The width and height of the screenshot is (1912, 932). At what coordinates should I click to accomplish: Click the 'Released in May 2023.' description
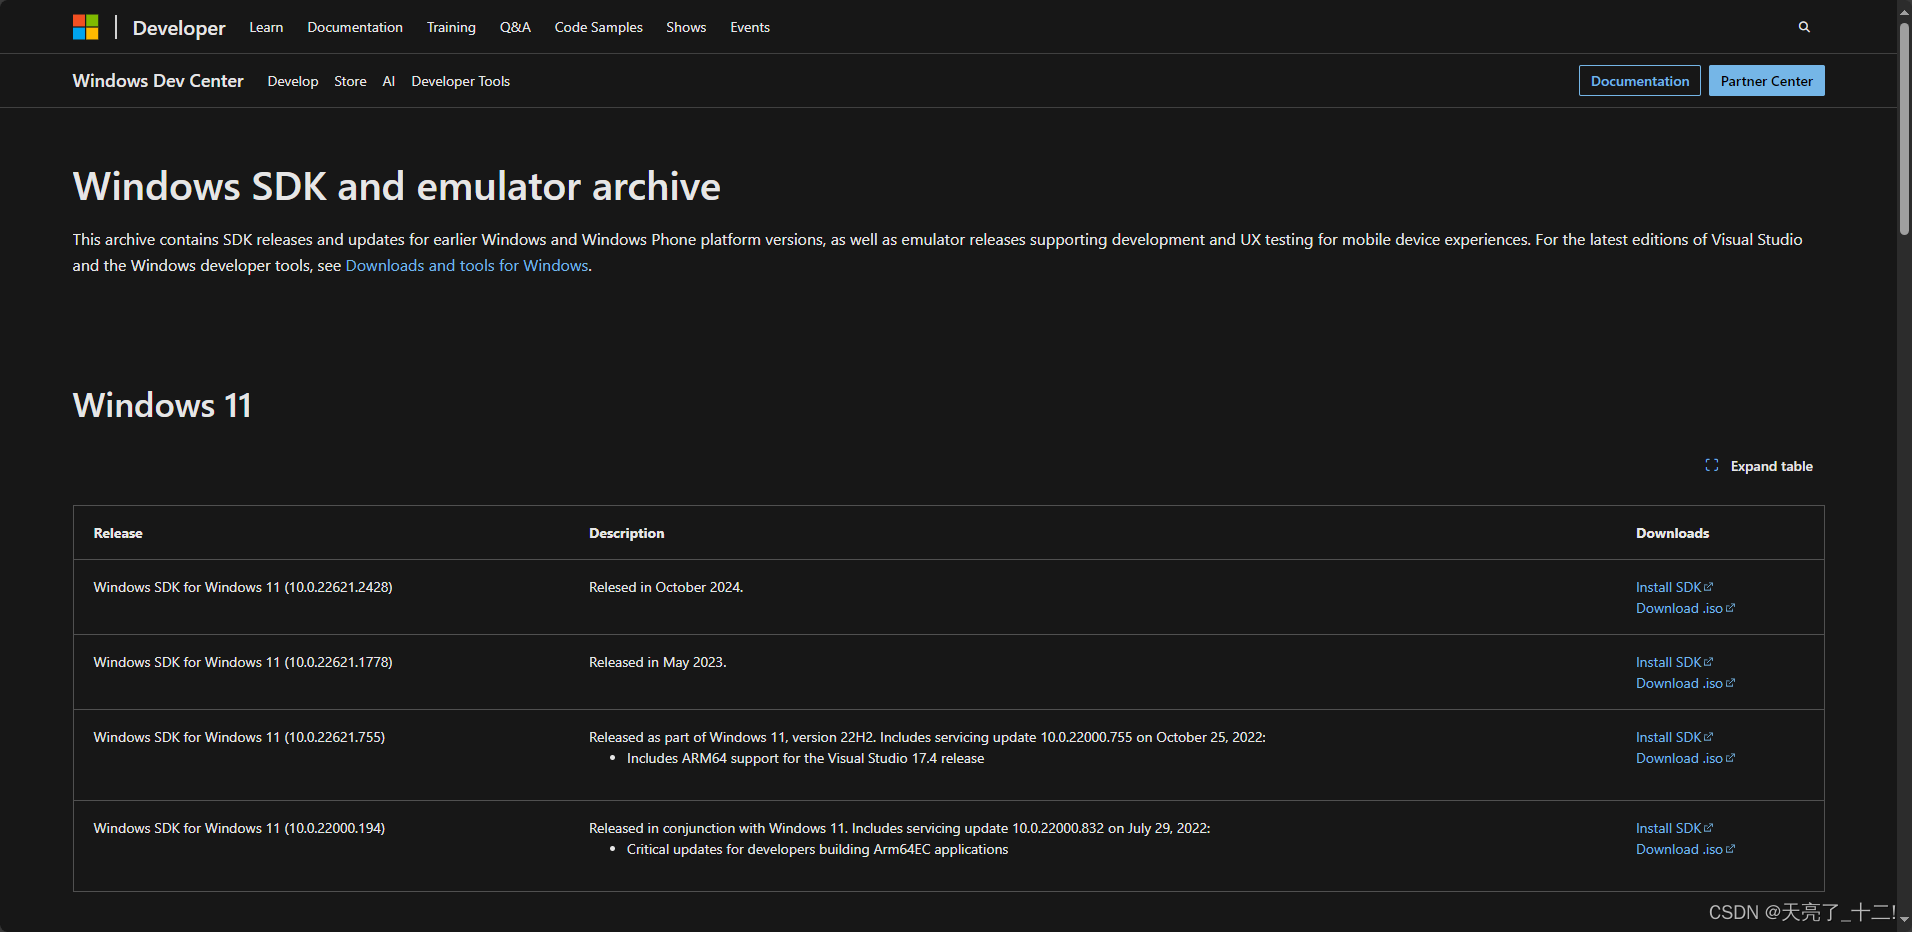(x=658, y=662)
